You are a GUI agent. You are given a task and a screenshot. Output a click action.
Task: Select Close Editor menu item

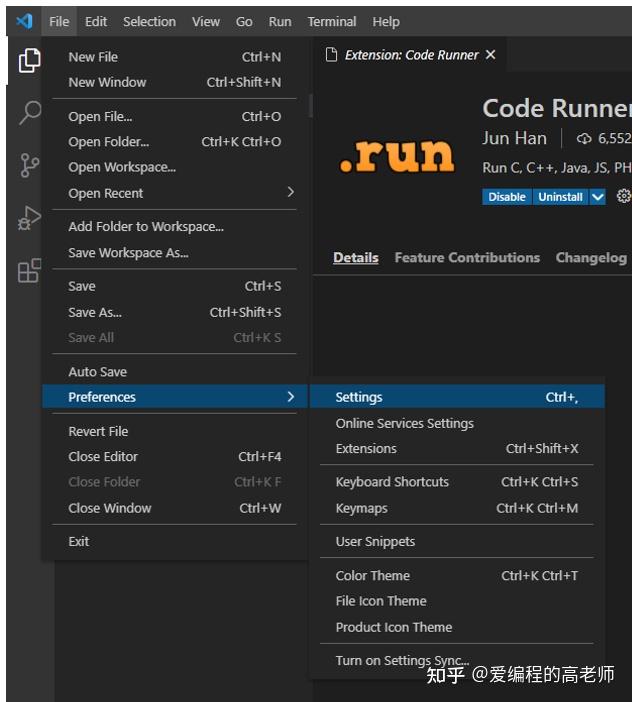point(175,456)
